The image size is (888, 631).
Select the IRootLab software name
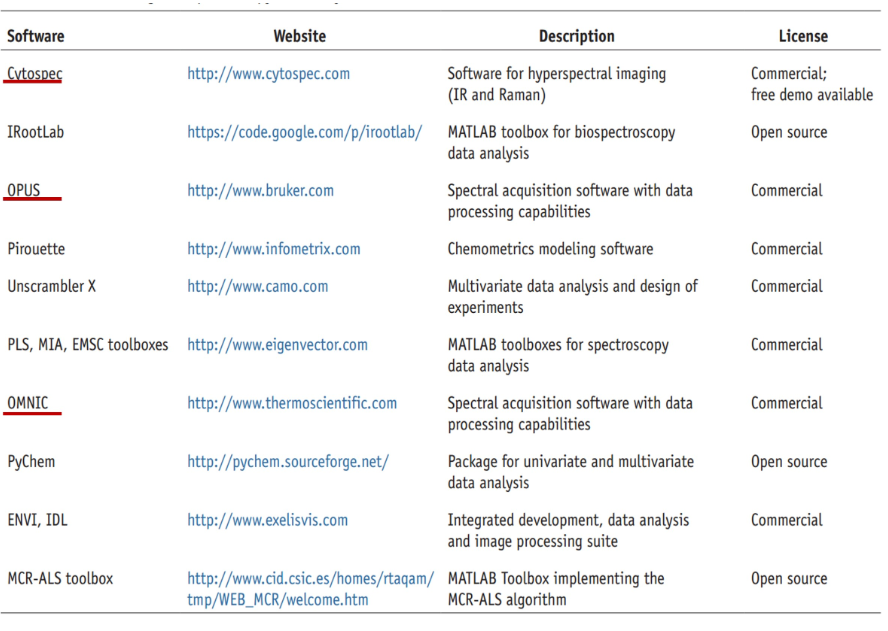tap(36, 132)
